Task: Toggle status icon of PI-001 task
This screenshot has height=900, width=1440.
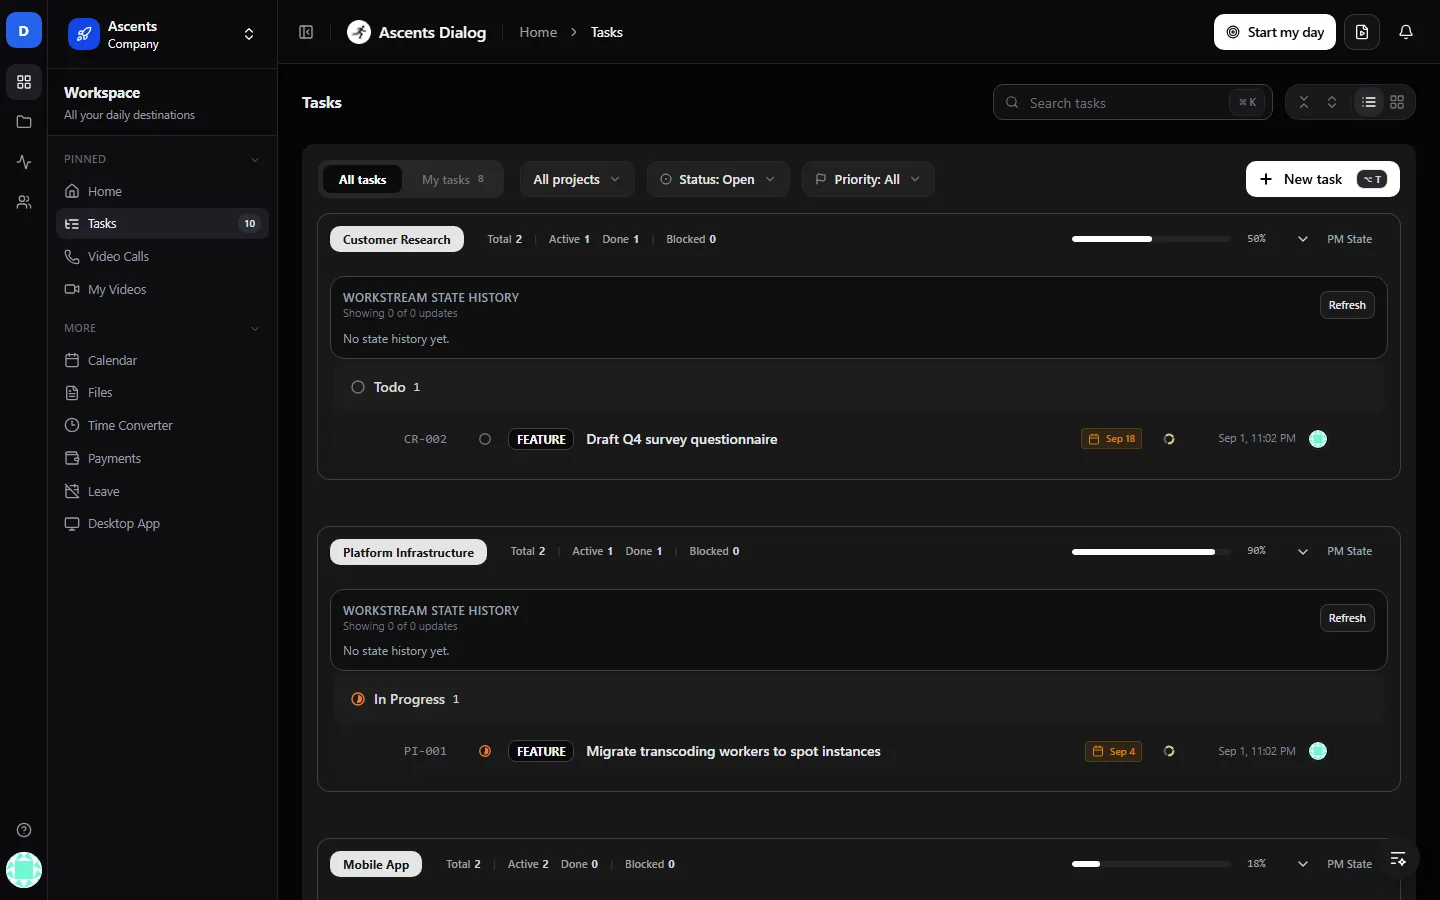Action: (x=485, y=751)
